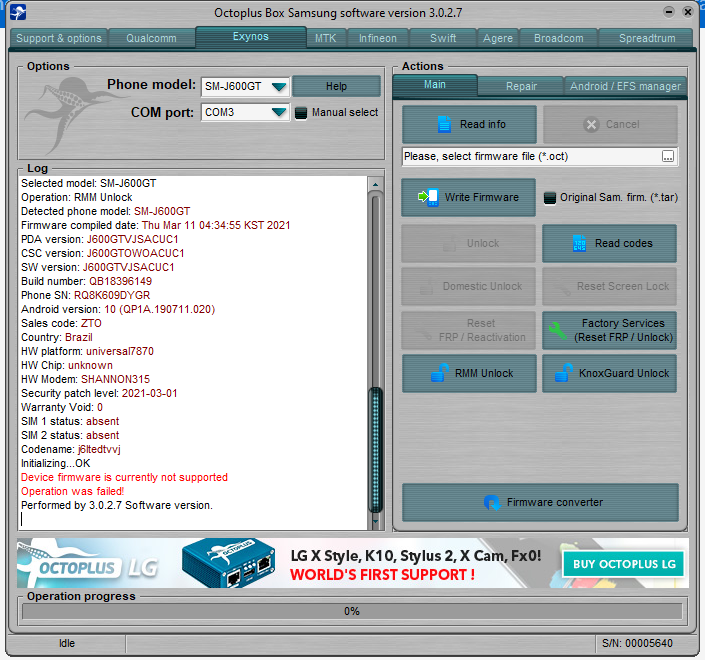Click the Read codes button label

point(624,243)
